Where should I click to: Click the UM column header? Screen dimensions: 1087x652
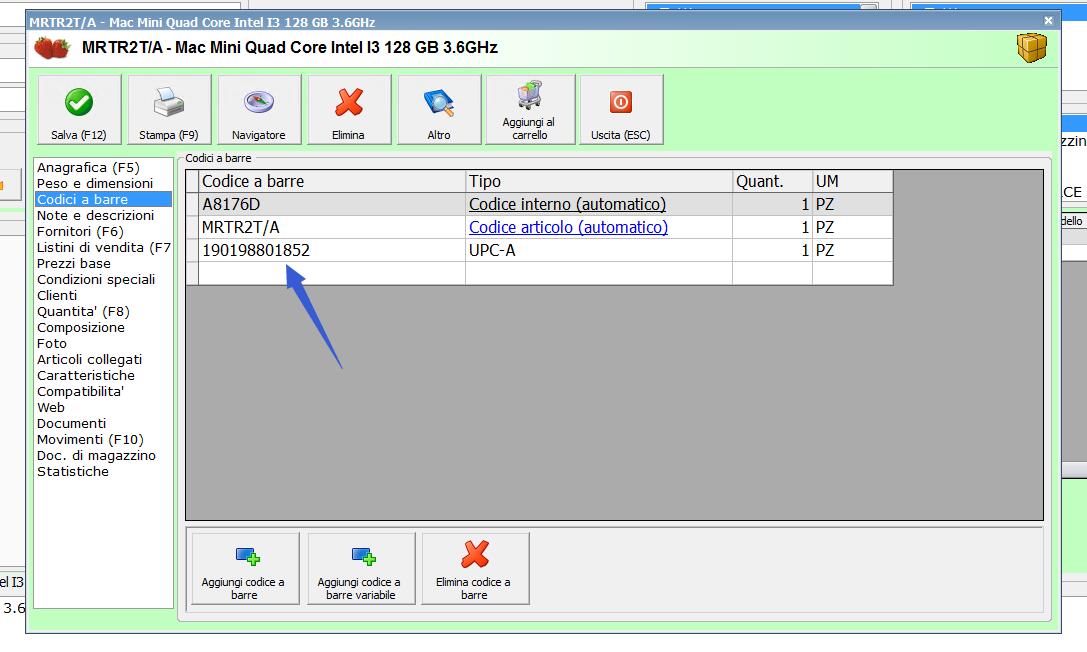pyautogui.click(x=853, y=182)
